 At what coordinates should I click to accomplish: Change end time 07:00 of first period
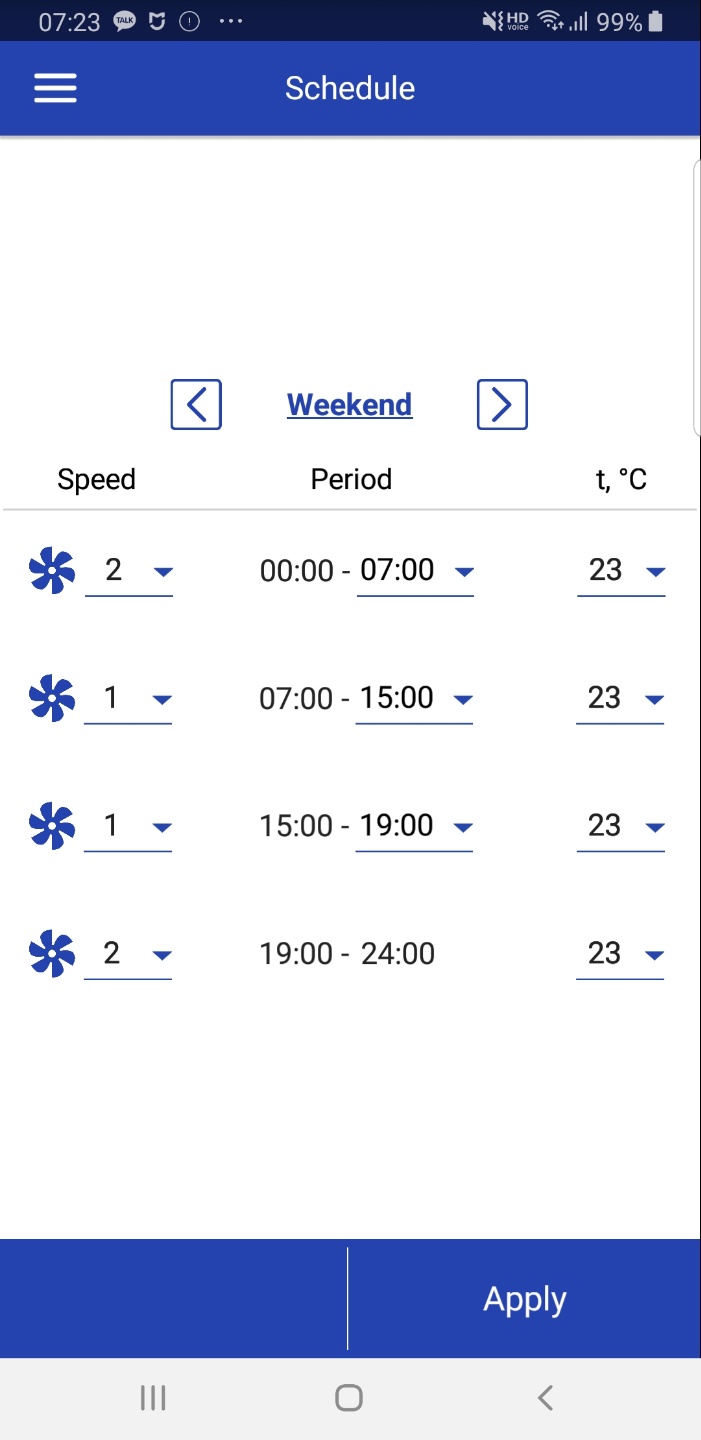tap(415, 572)
